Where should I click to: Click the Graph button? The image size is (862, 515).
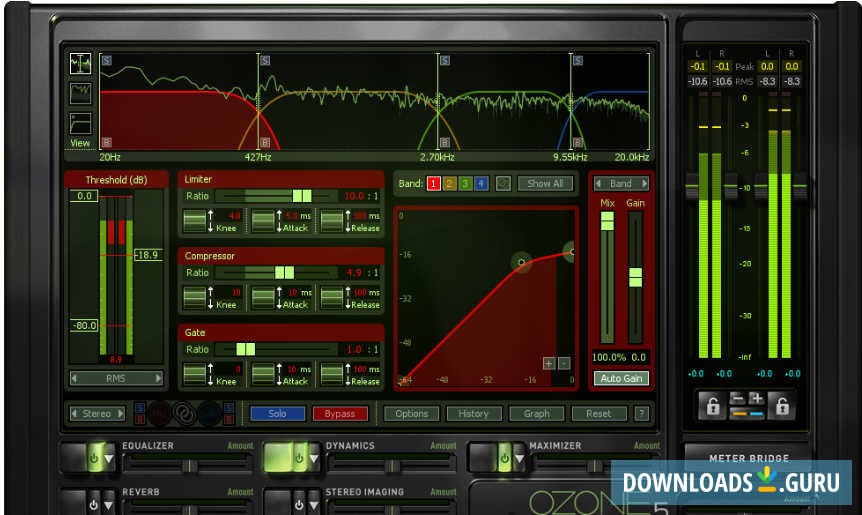[x=537, y=413]
